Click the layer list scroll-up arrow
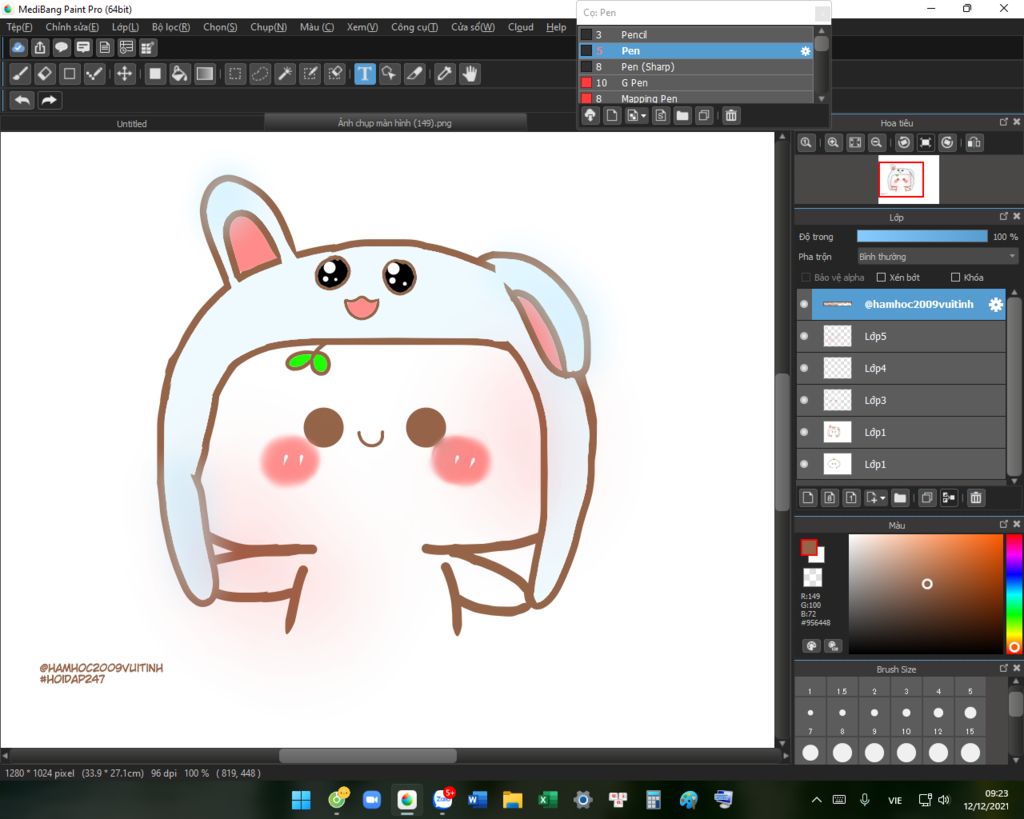1024x819 pixels. coord(1014,293)
